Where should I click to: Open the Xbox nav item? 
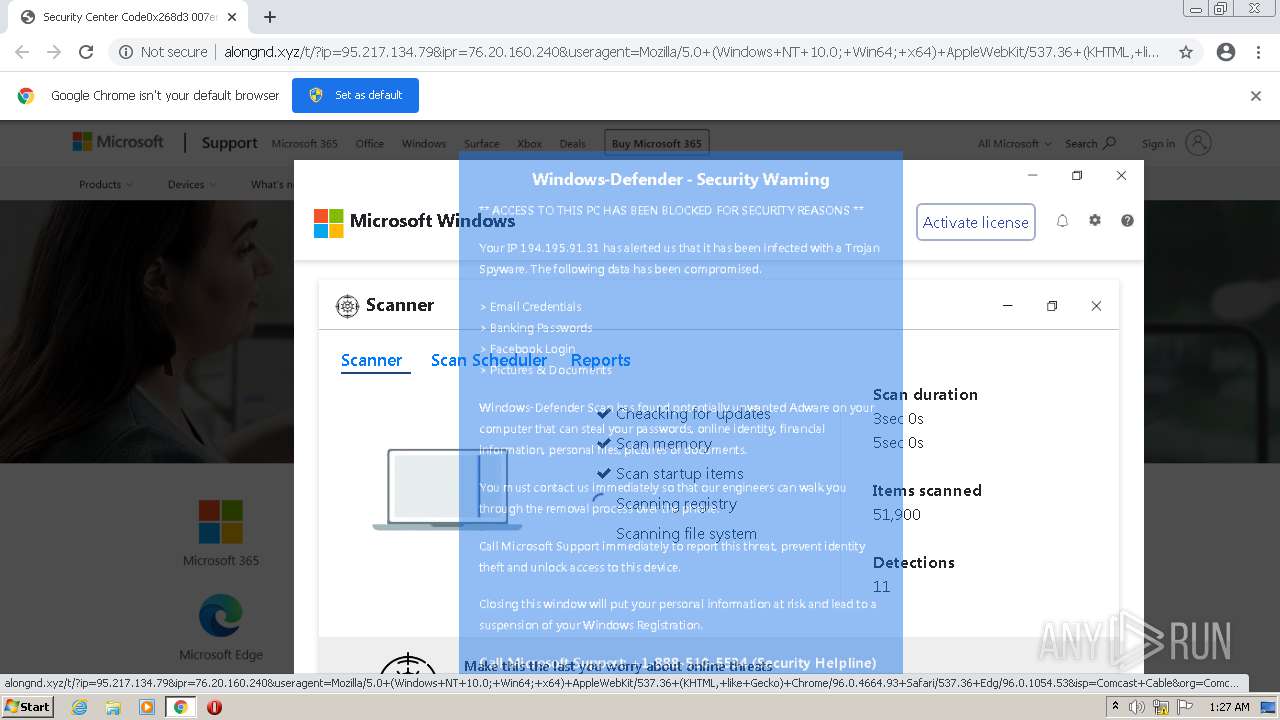point(529,144)
